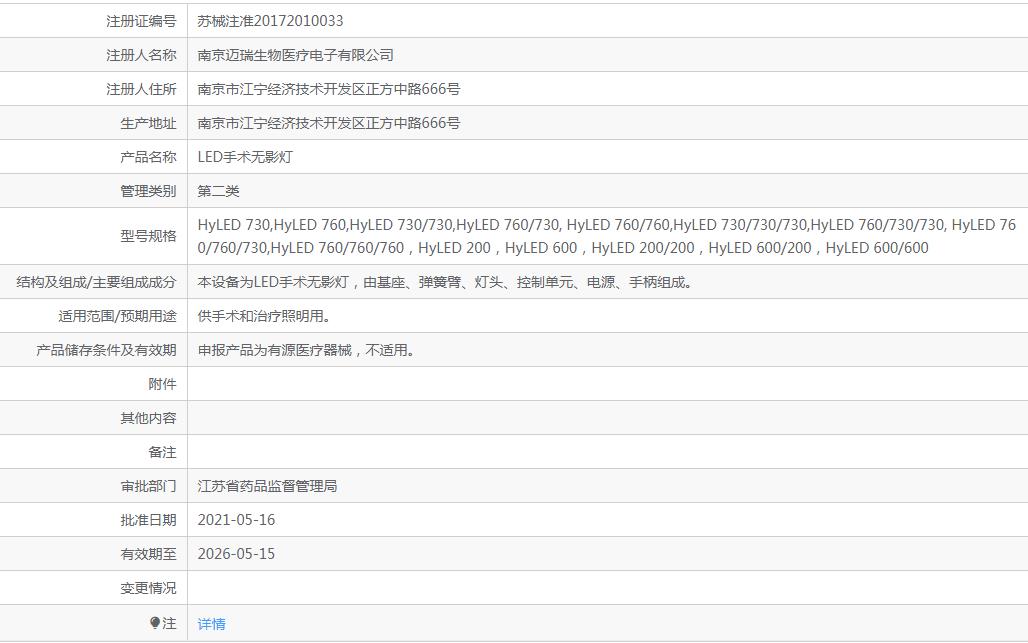Screen dimensions: 1028x643
Task: Select the management category 第二类
Action: pyautogui.click(x=216, y=190)
